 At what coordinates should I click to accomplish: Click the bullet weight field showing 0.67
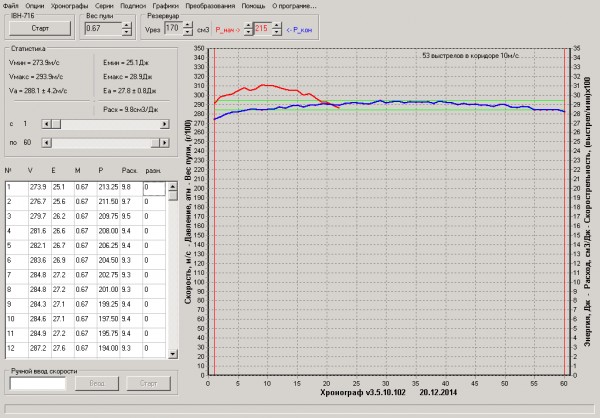pos(103,29)
